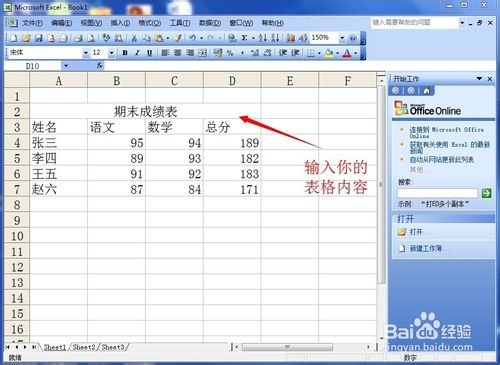Open Print Preview from the toolbar
The image size is (500, 365).
(91, 38)
